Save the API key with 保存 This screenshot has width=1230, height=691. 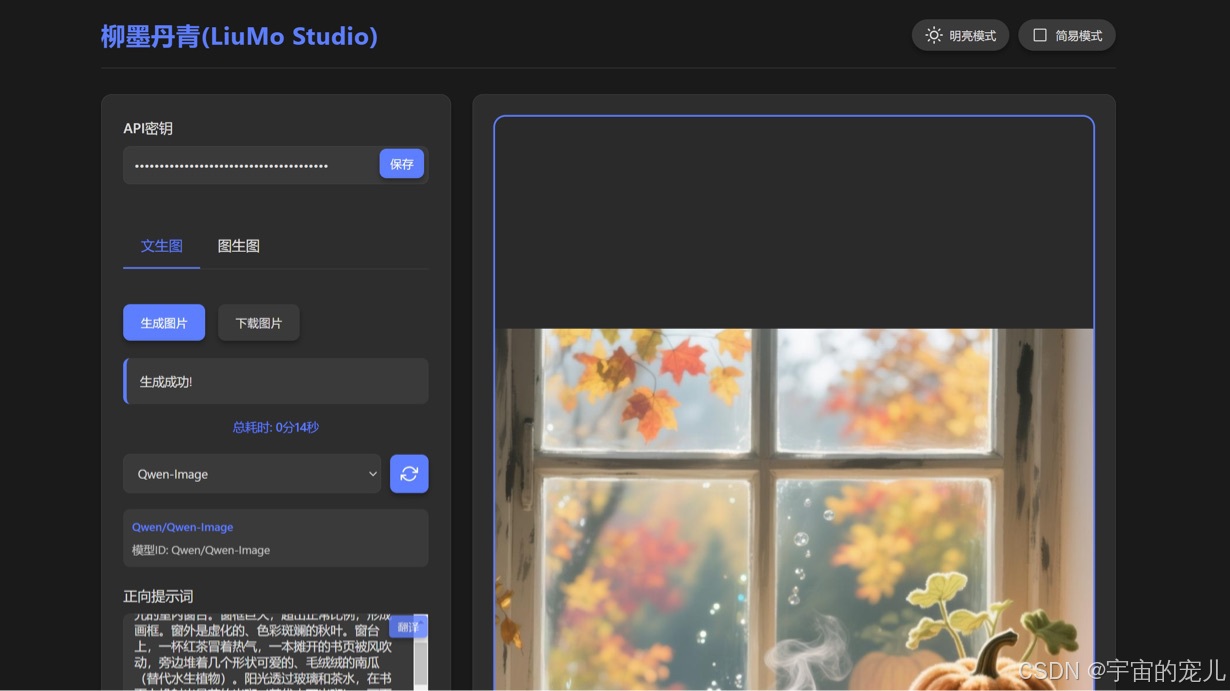pos(402,164)
